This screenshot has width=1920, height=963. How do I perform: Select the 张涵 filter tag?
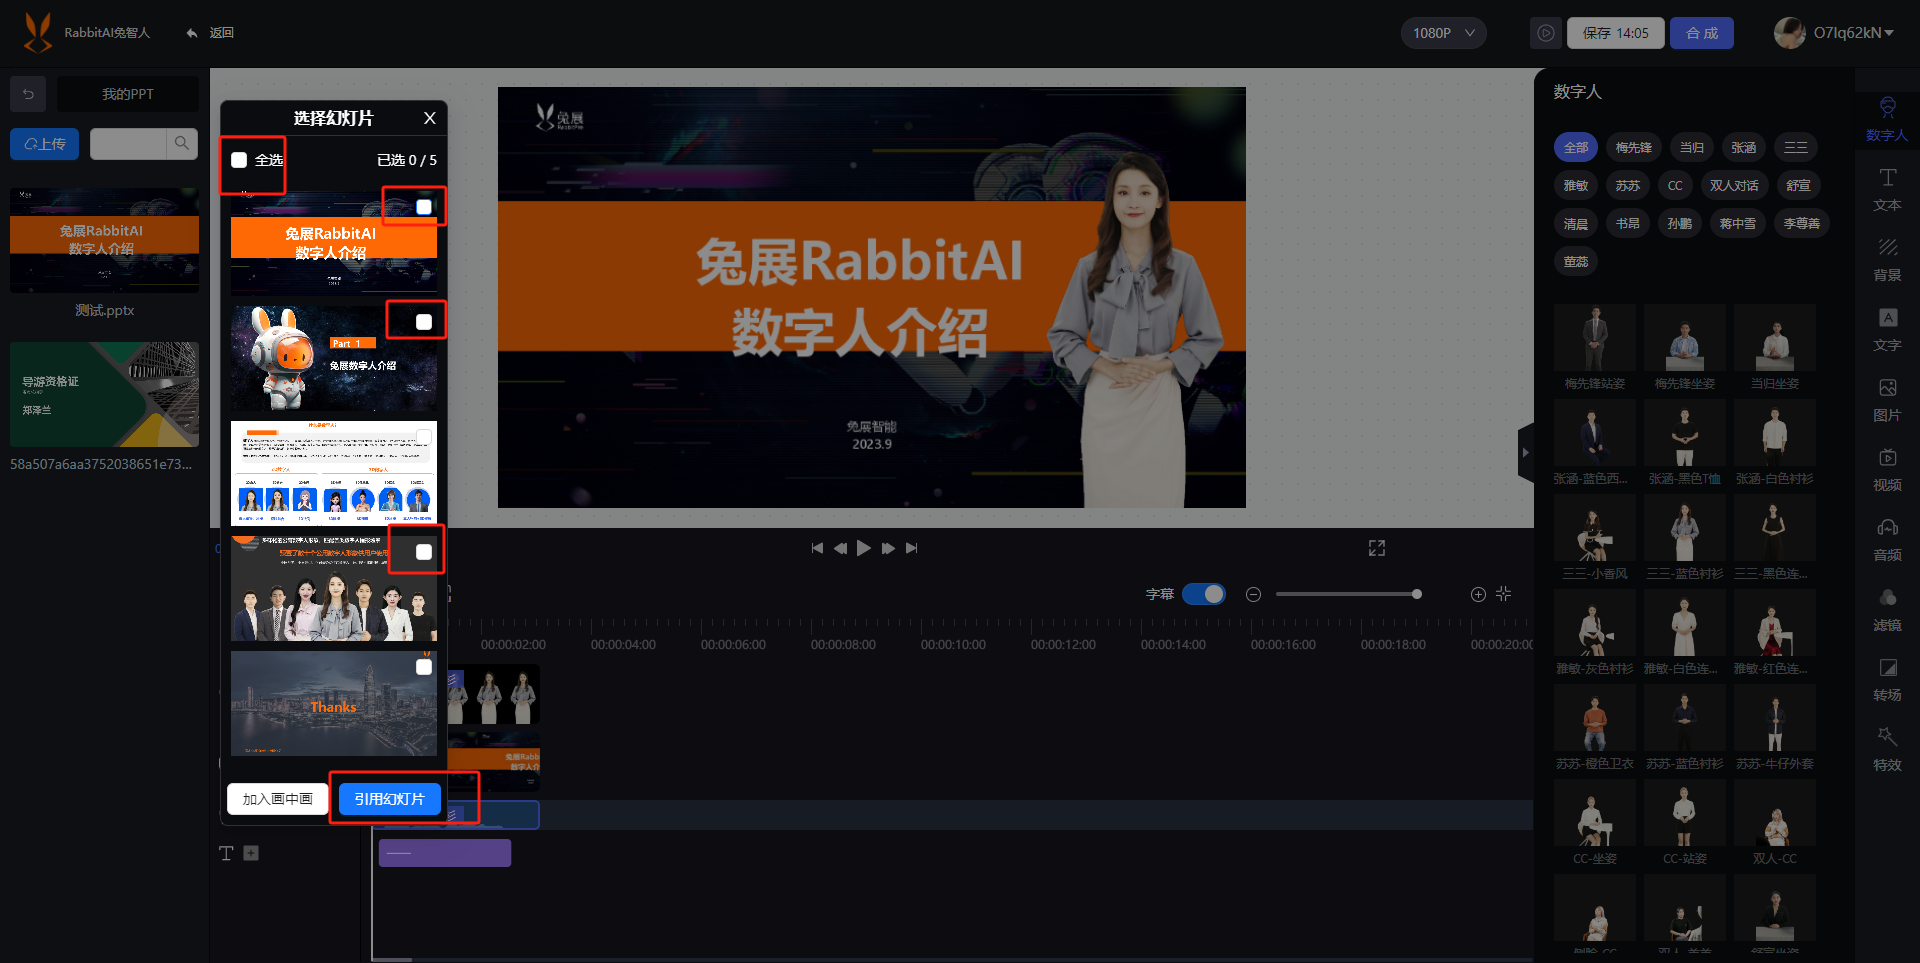(x=1743, y=148)
